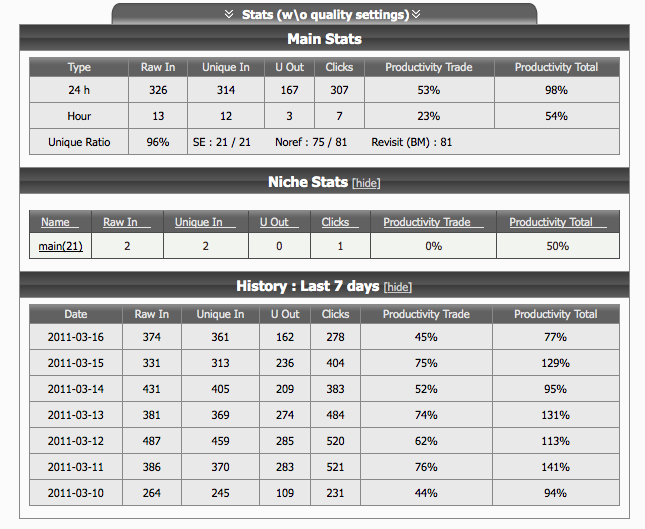This screenshot has width=645, height=529.
Task: Click the Main Stats section header
Action: click(x=324, y=39)
